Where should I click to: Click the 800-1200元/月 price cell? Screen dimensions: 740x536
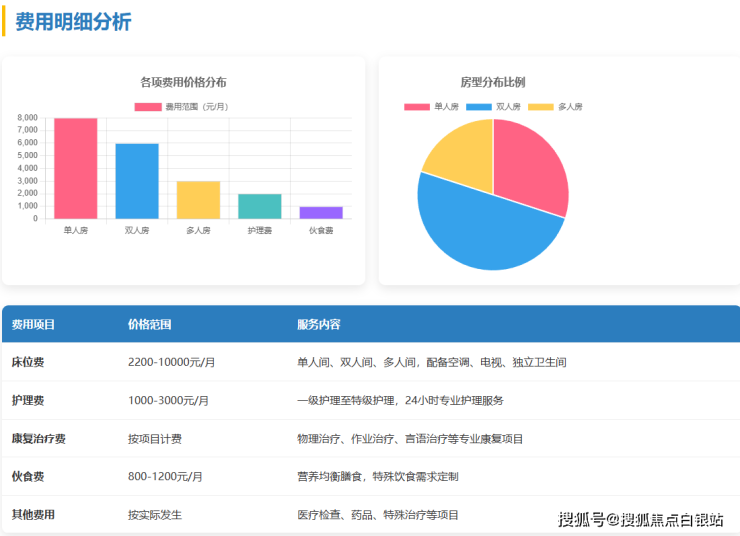[x=165, y=477]
